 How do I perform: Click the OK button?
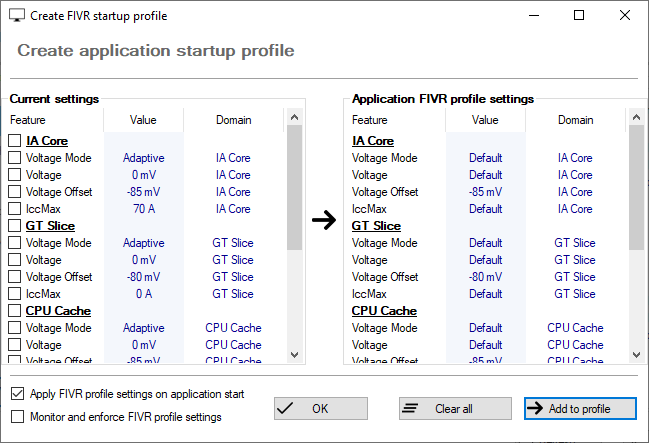click(x=321, y=409)
